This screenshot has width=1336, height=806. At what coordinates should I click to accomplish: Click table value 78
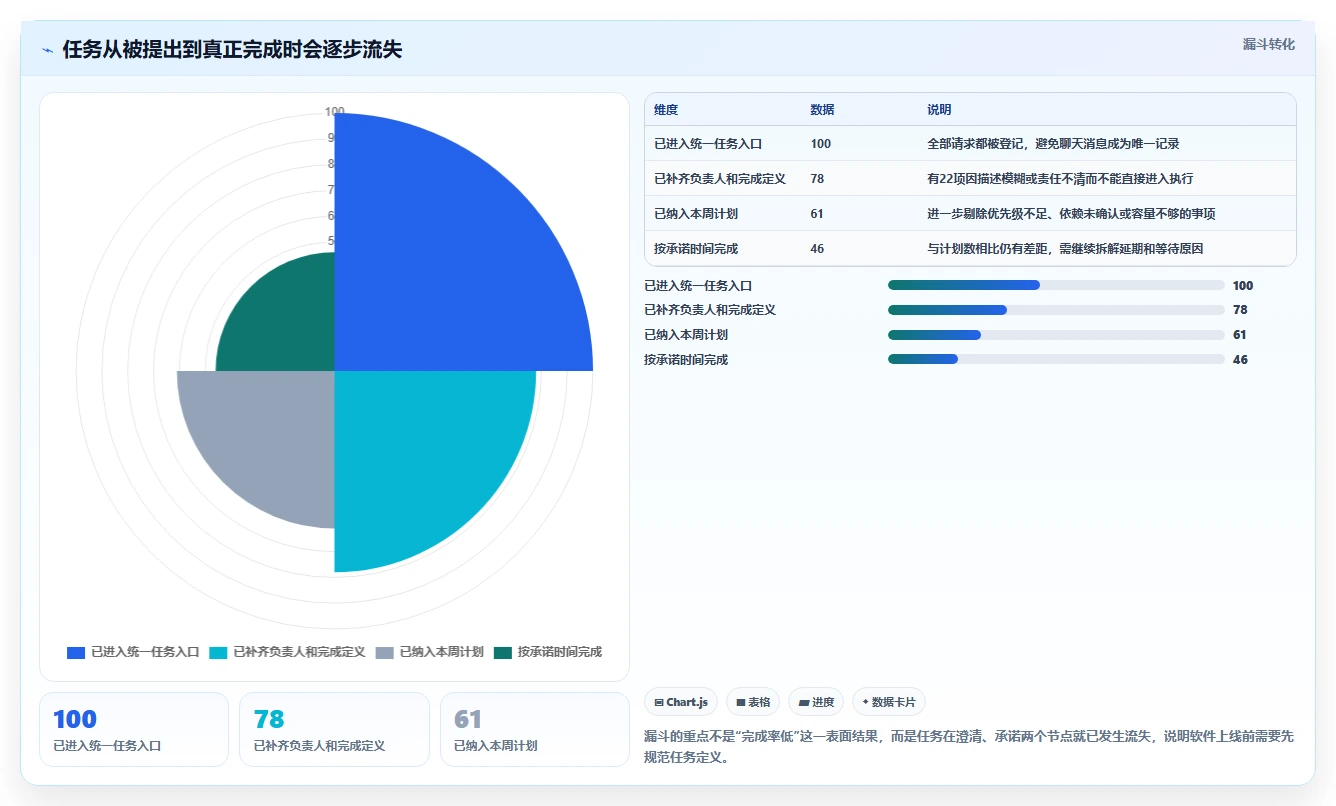(x=817, y=179)
